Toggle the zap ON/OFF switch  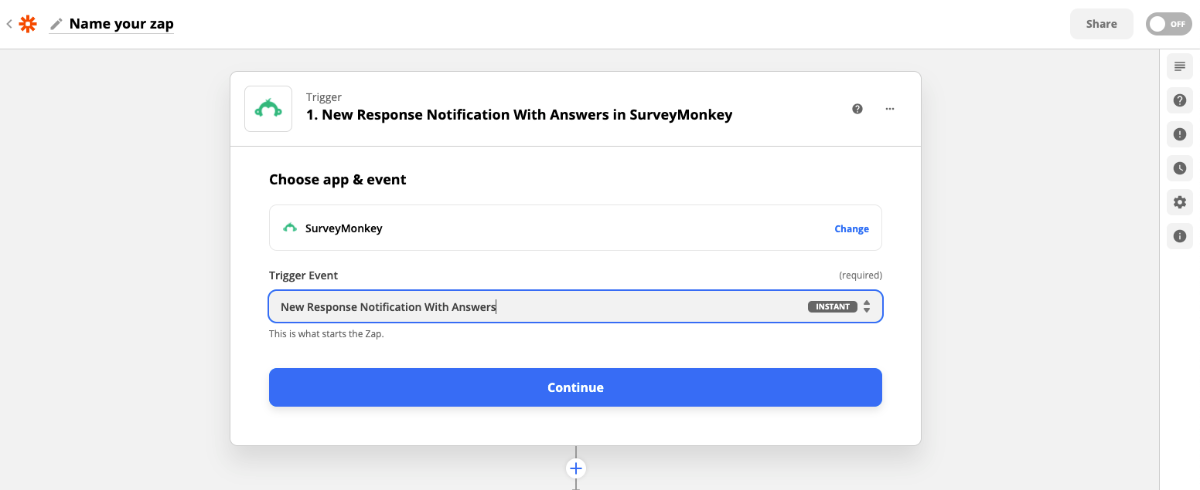click(x=1169, y=24)
